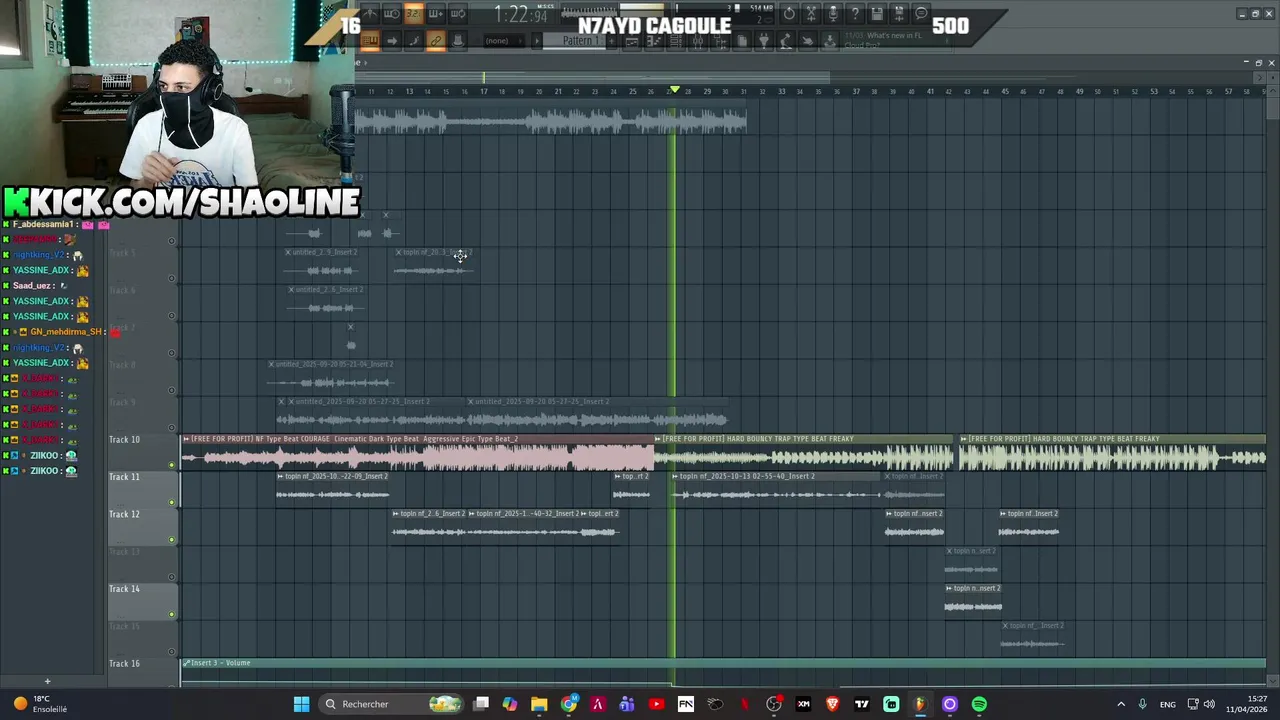
Task: Click the circular-arrow undo history icon
Action: [x=789, y=14]
